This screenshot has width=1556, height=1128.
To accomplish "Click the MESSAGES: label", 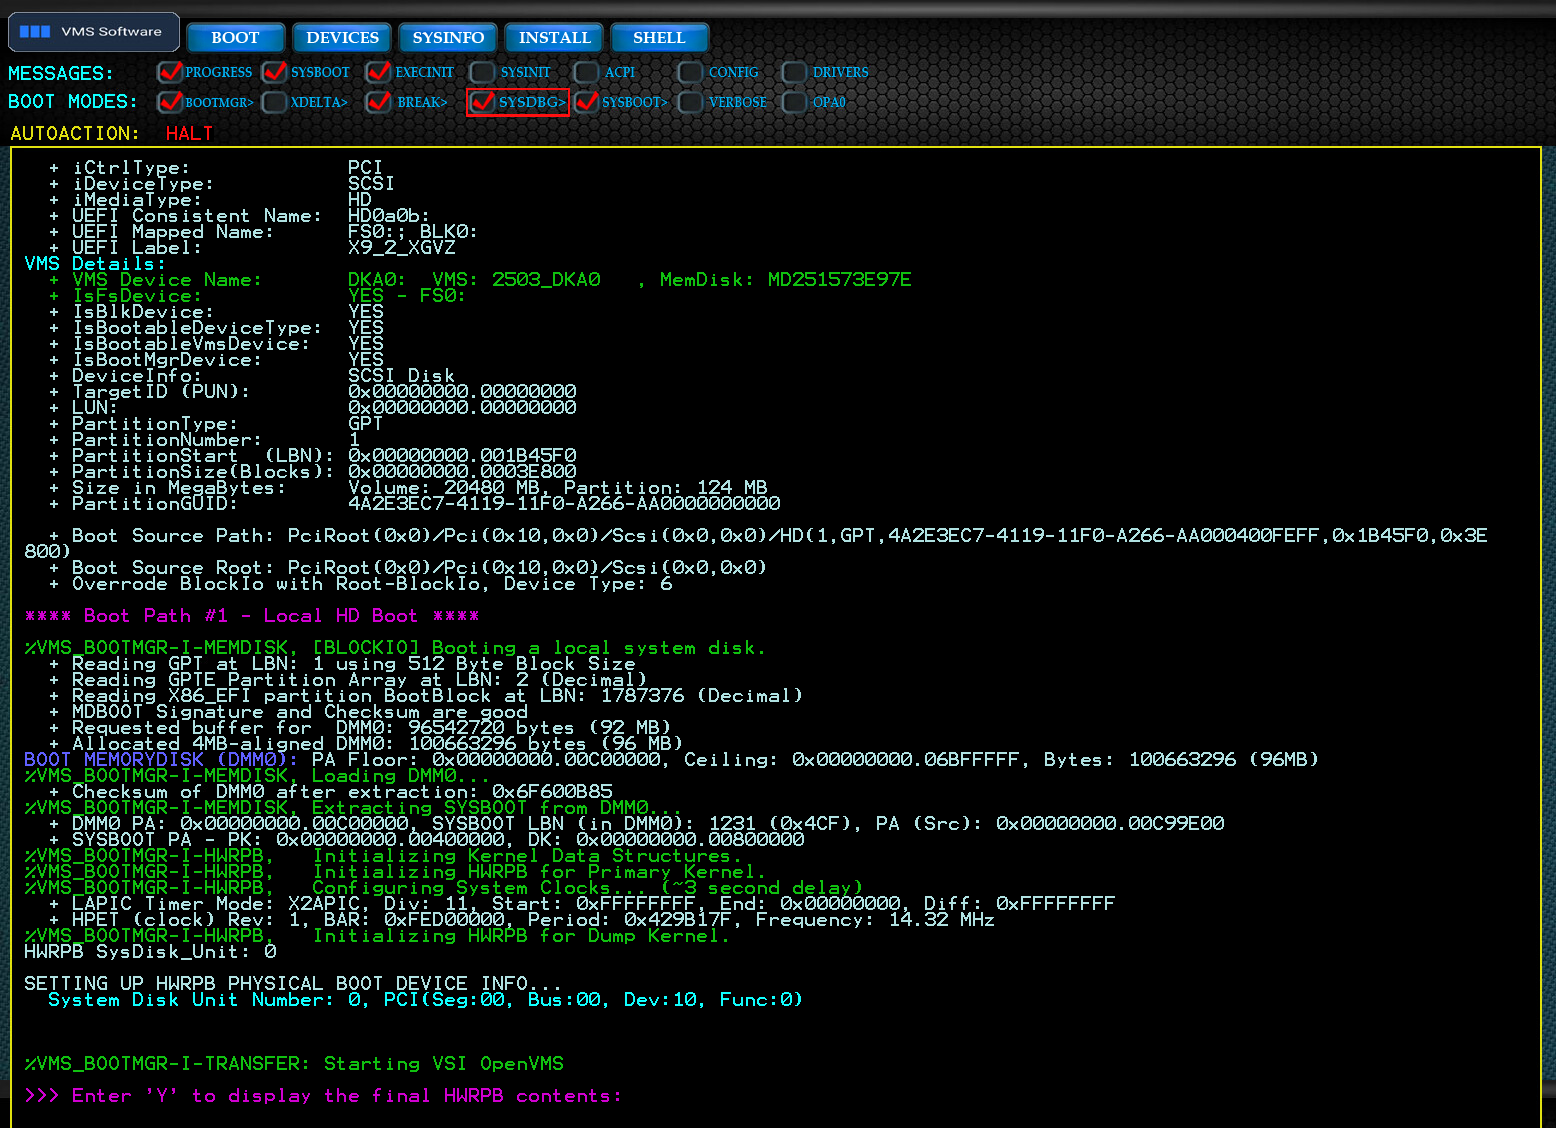I will click(x=61, y=73).
